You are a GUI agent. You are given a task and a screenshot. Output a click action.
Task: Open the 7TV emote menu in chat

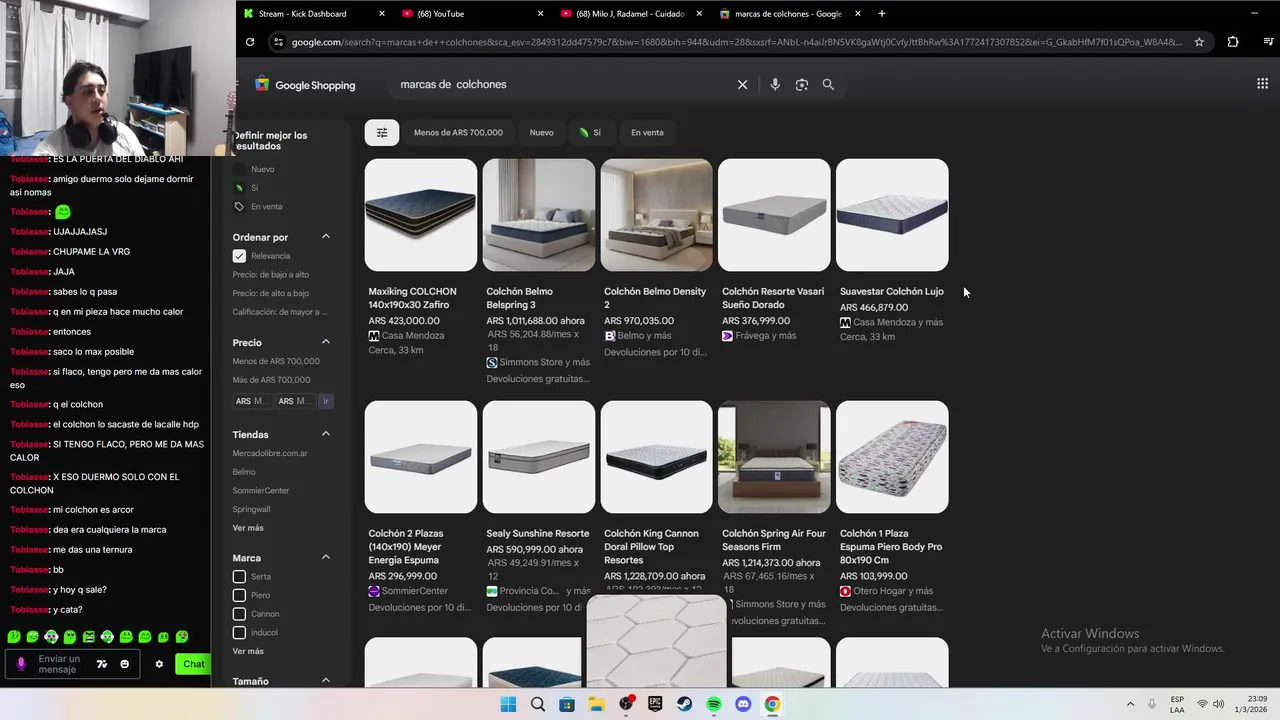tap(101, 664)
